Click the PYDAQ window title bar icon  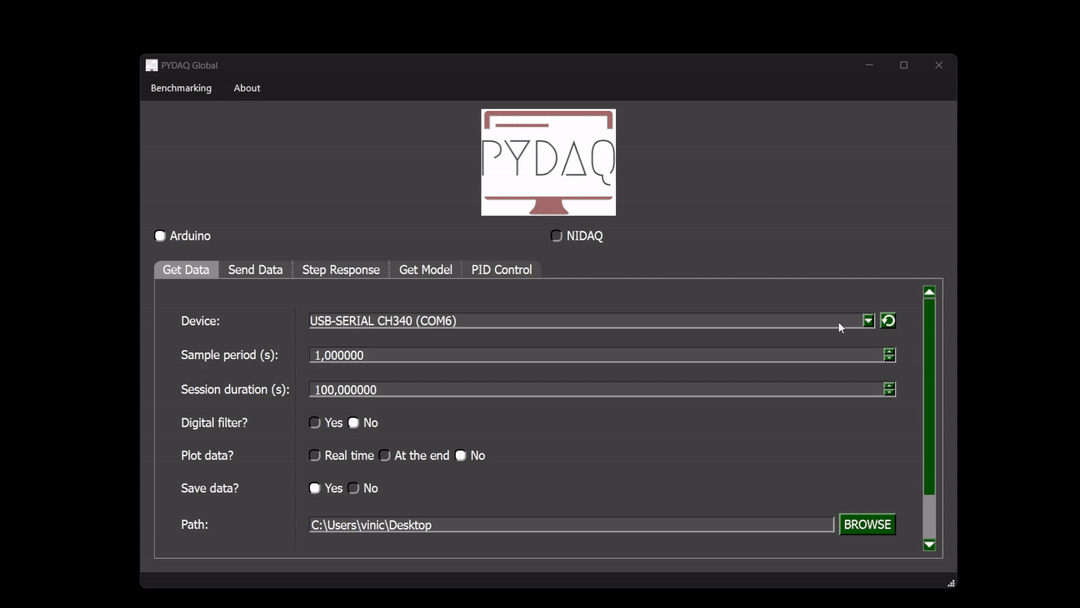[x=152, y=66]
